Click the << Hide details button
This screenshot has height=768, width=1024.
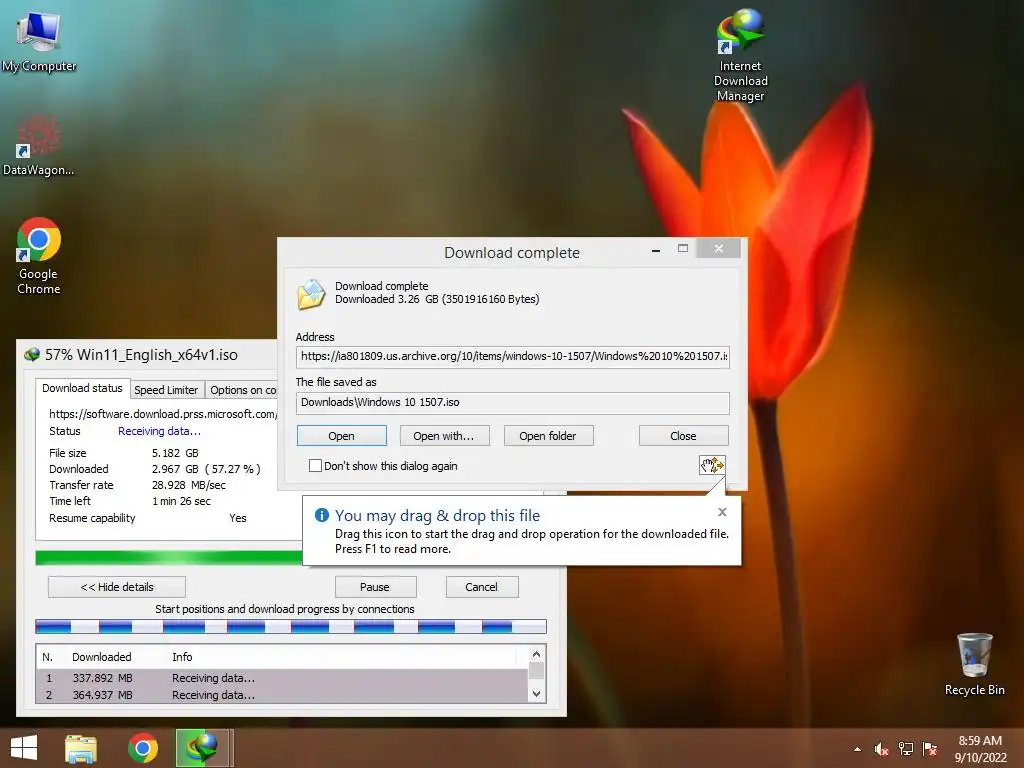(117, 586)
